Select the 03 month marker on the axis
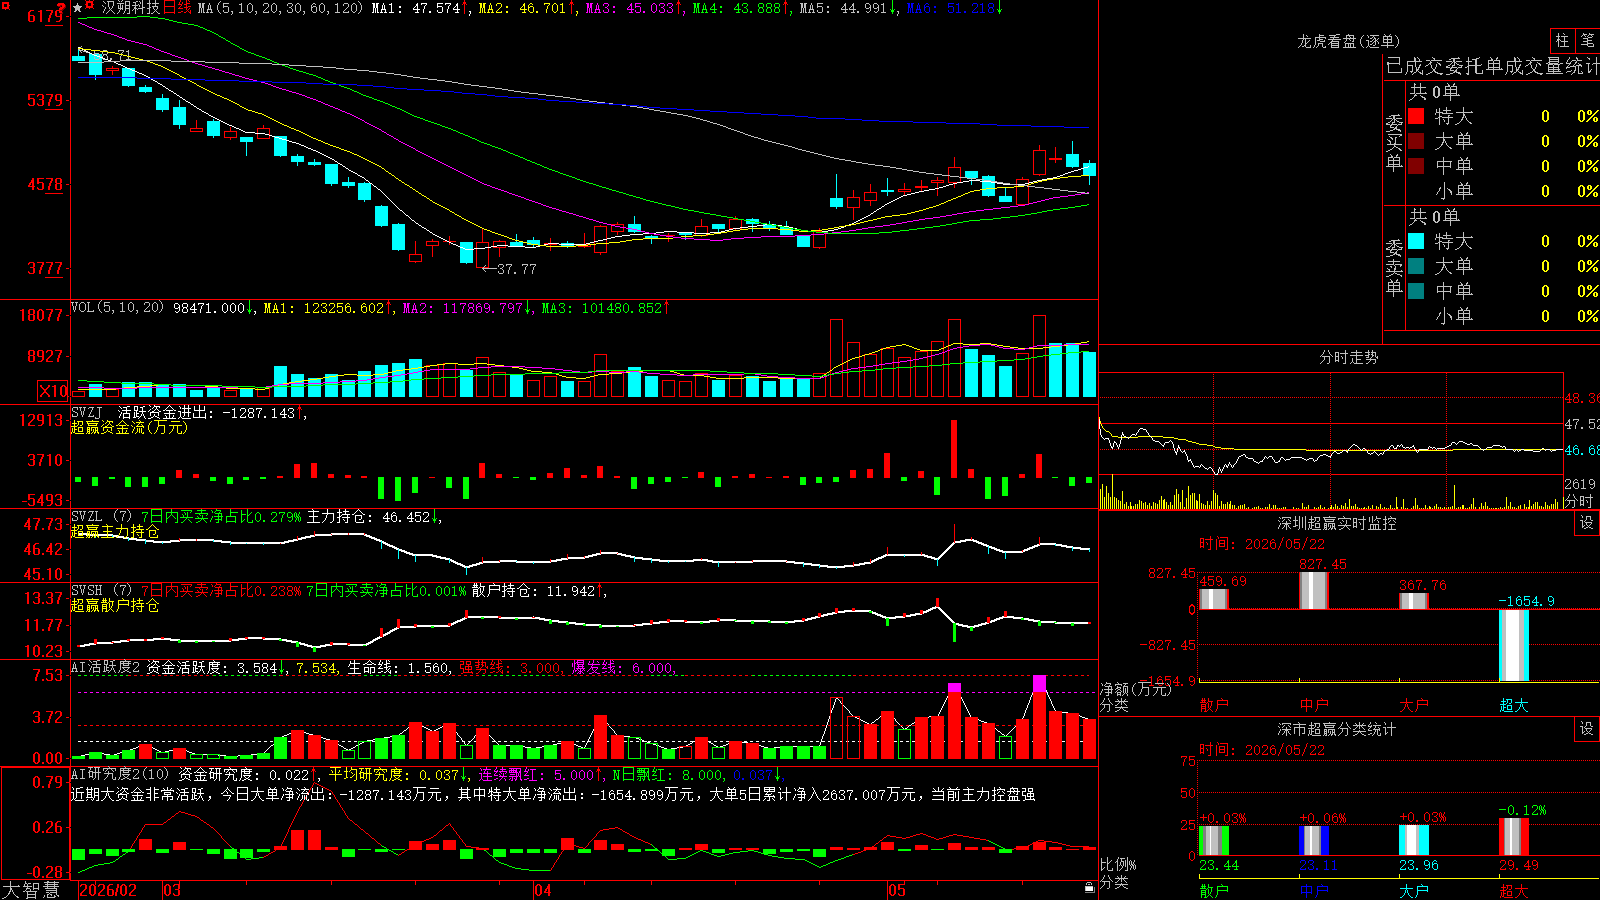 [172, 890]
